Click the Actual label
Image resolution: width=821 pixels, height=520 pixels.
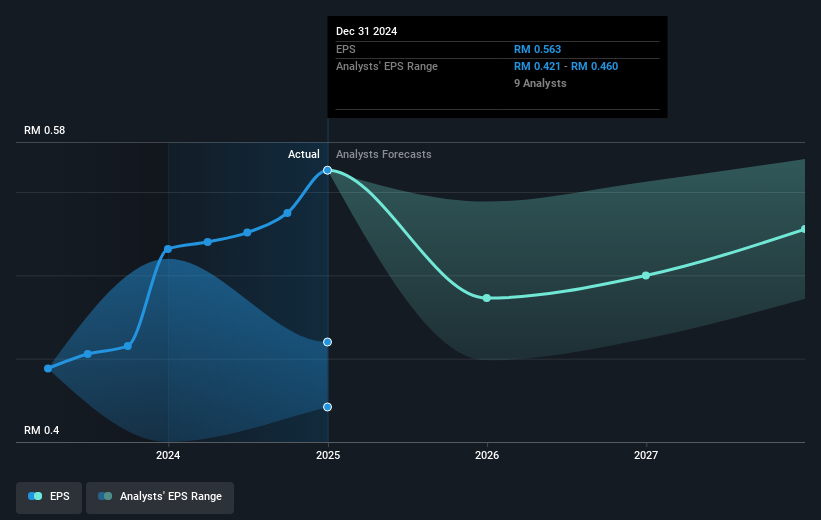click(x=304, y=154)
